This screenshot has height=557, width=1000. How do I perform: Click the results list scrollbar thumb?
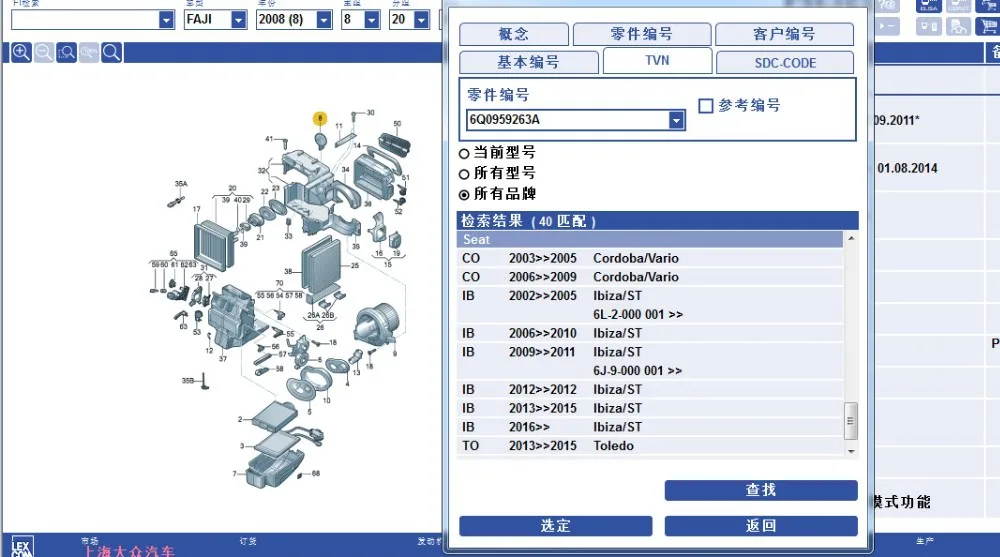click(x=851, y=420)
